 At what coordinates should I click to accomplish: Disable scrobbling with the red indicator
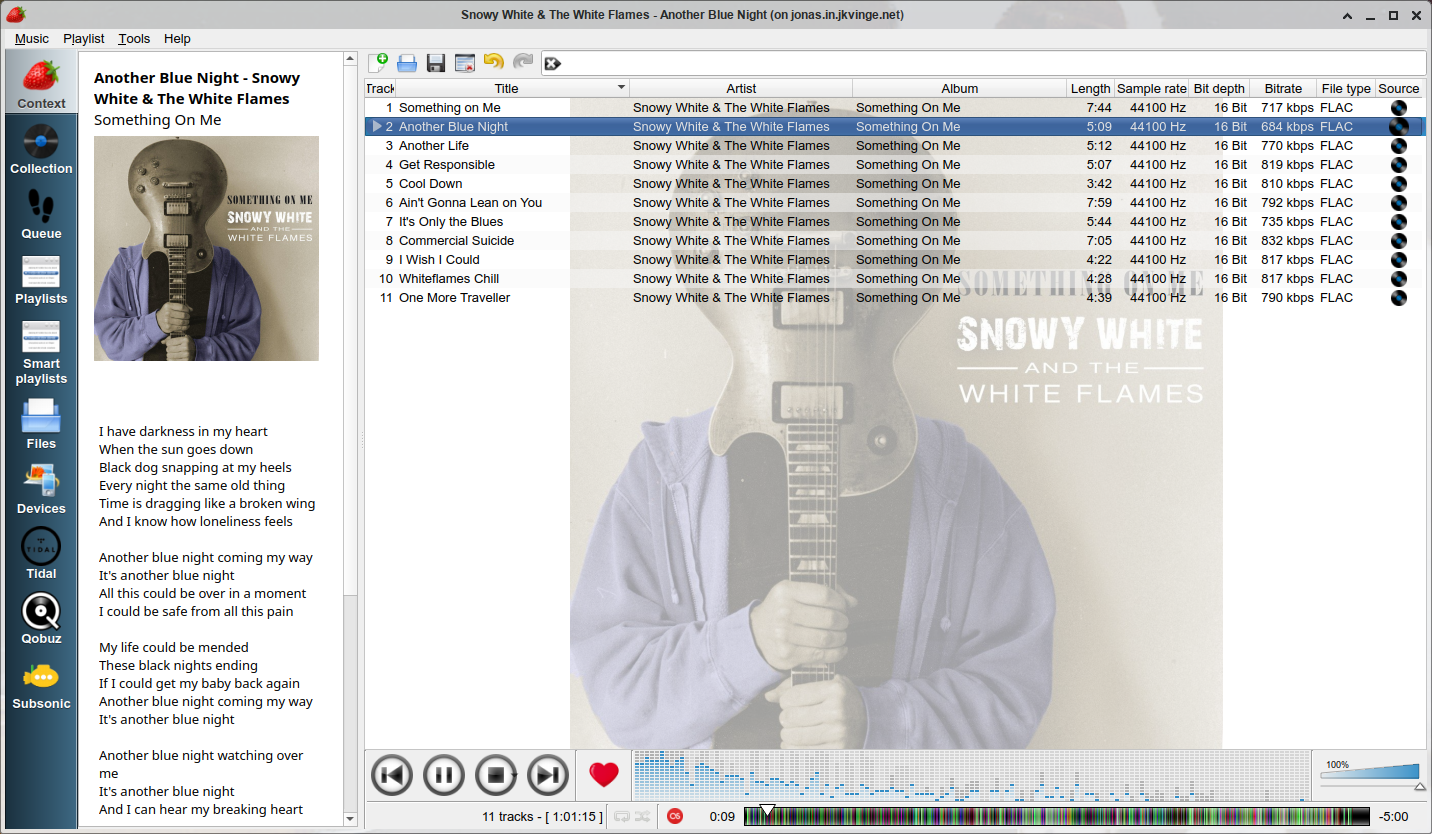[675, 816]
